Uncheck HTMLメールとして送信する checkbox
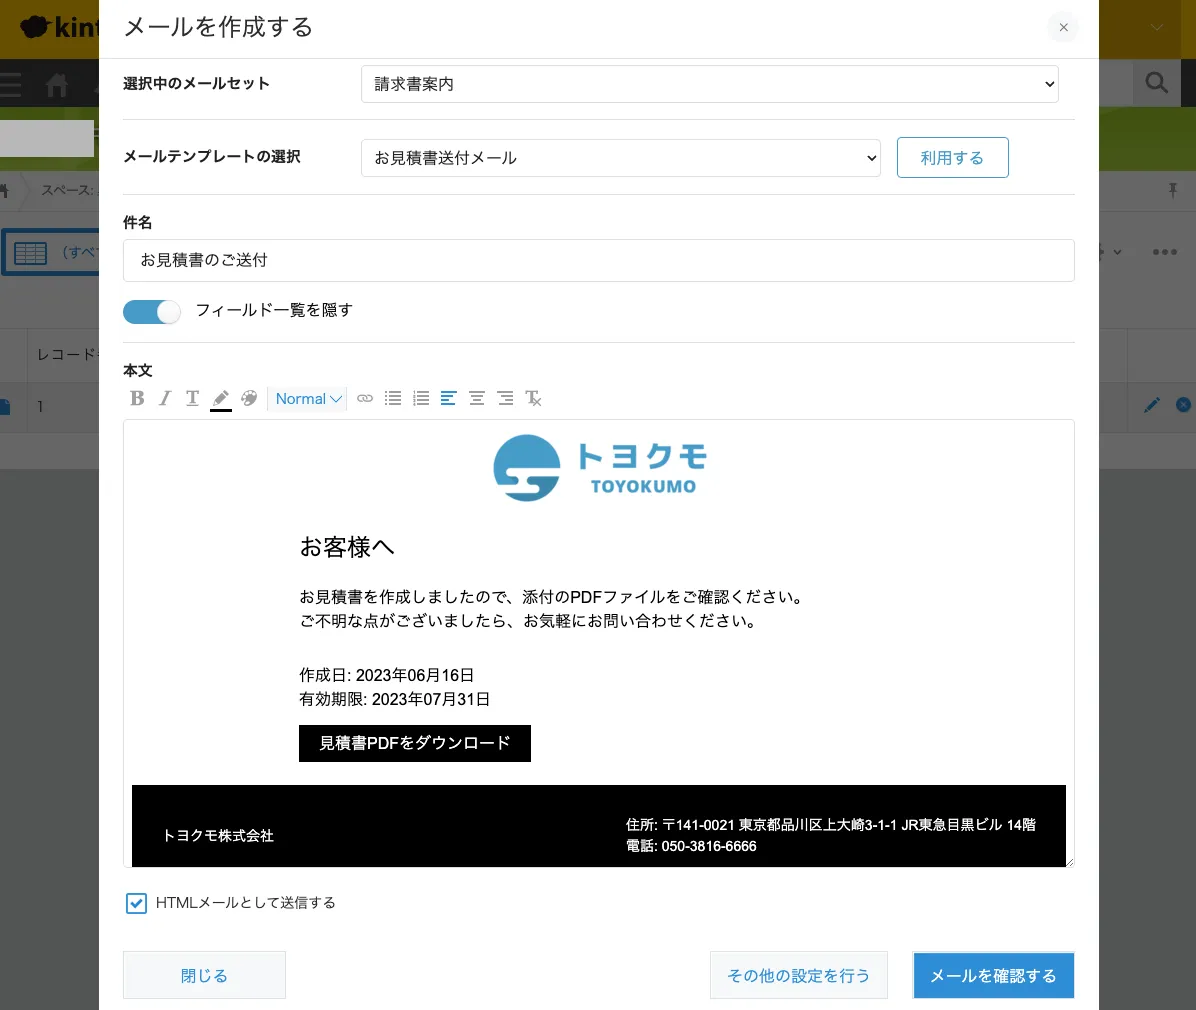This screenshot has height=1010, width=1196. point(137,903)
